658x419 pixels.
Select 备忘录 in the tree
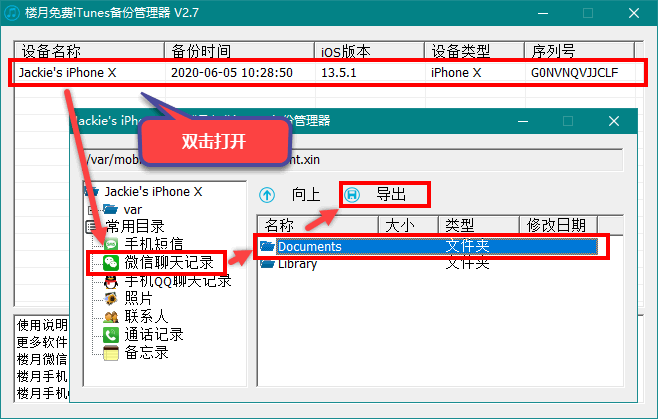[x=146, y=353]
